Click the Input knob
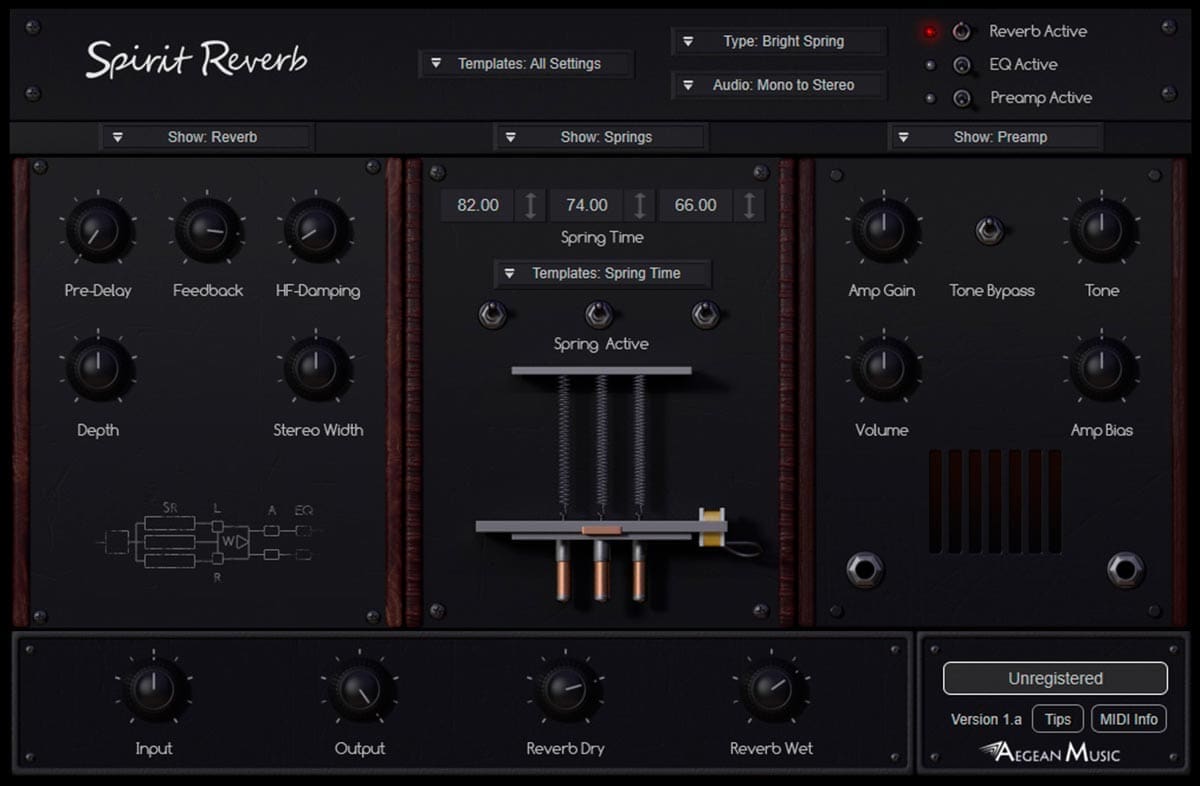Viewport: 1200px width, 786px height. tap(154, 689)
